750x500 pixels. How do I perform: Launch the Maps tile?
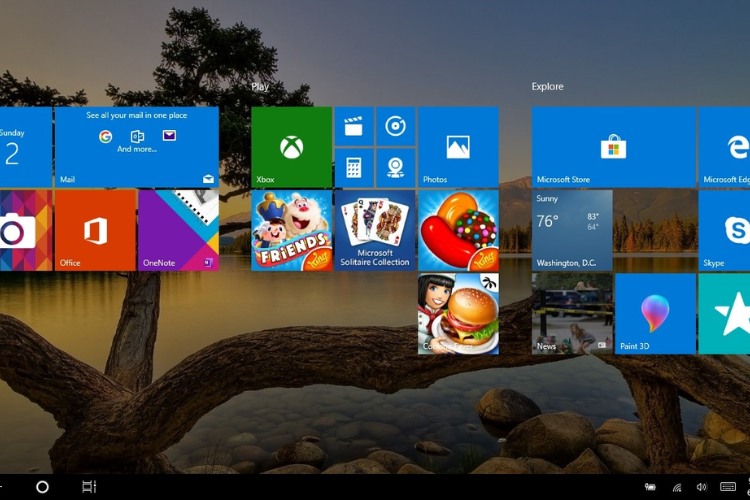click(396, 167)
